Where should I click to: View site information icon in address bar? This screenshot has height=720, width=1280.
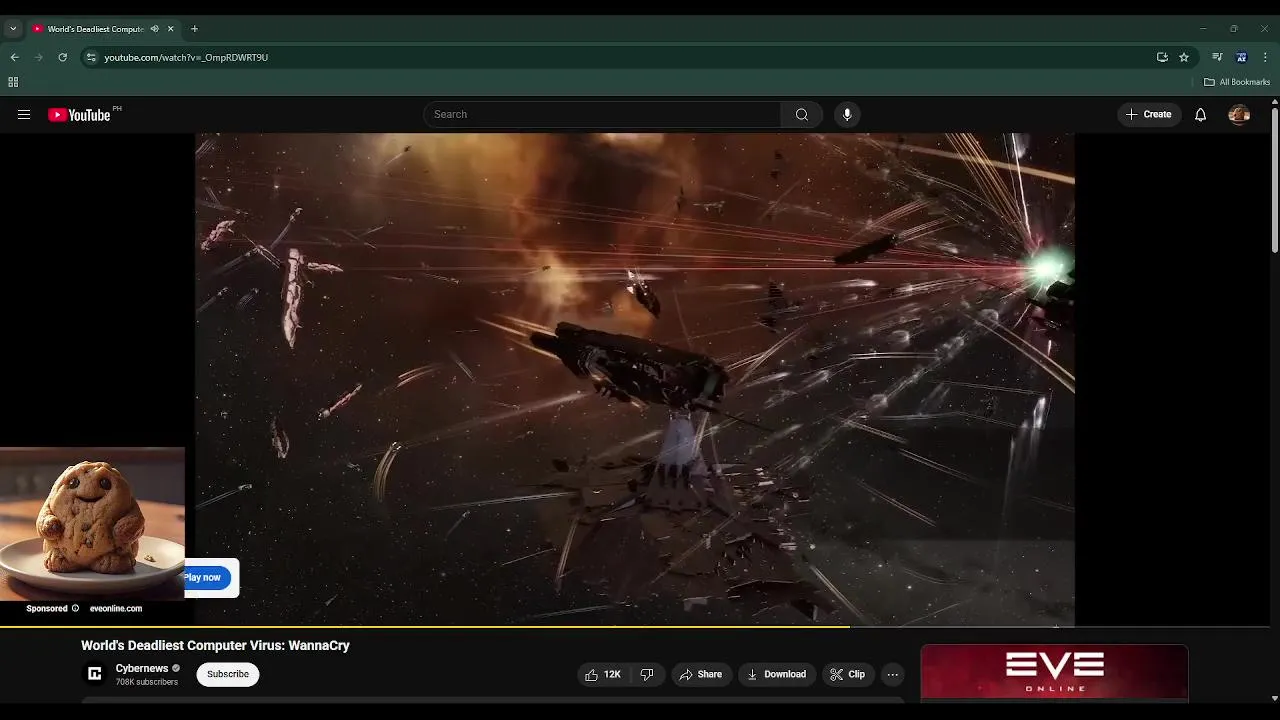91,57
